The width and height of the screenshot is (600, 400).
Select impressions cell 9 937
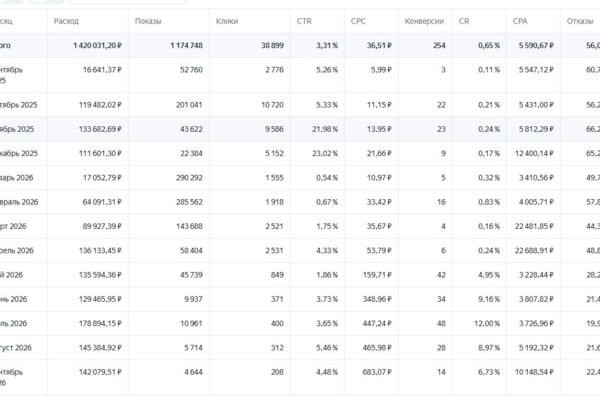[x=193, y=299]
